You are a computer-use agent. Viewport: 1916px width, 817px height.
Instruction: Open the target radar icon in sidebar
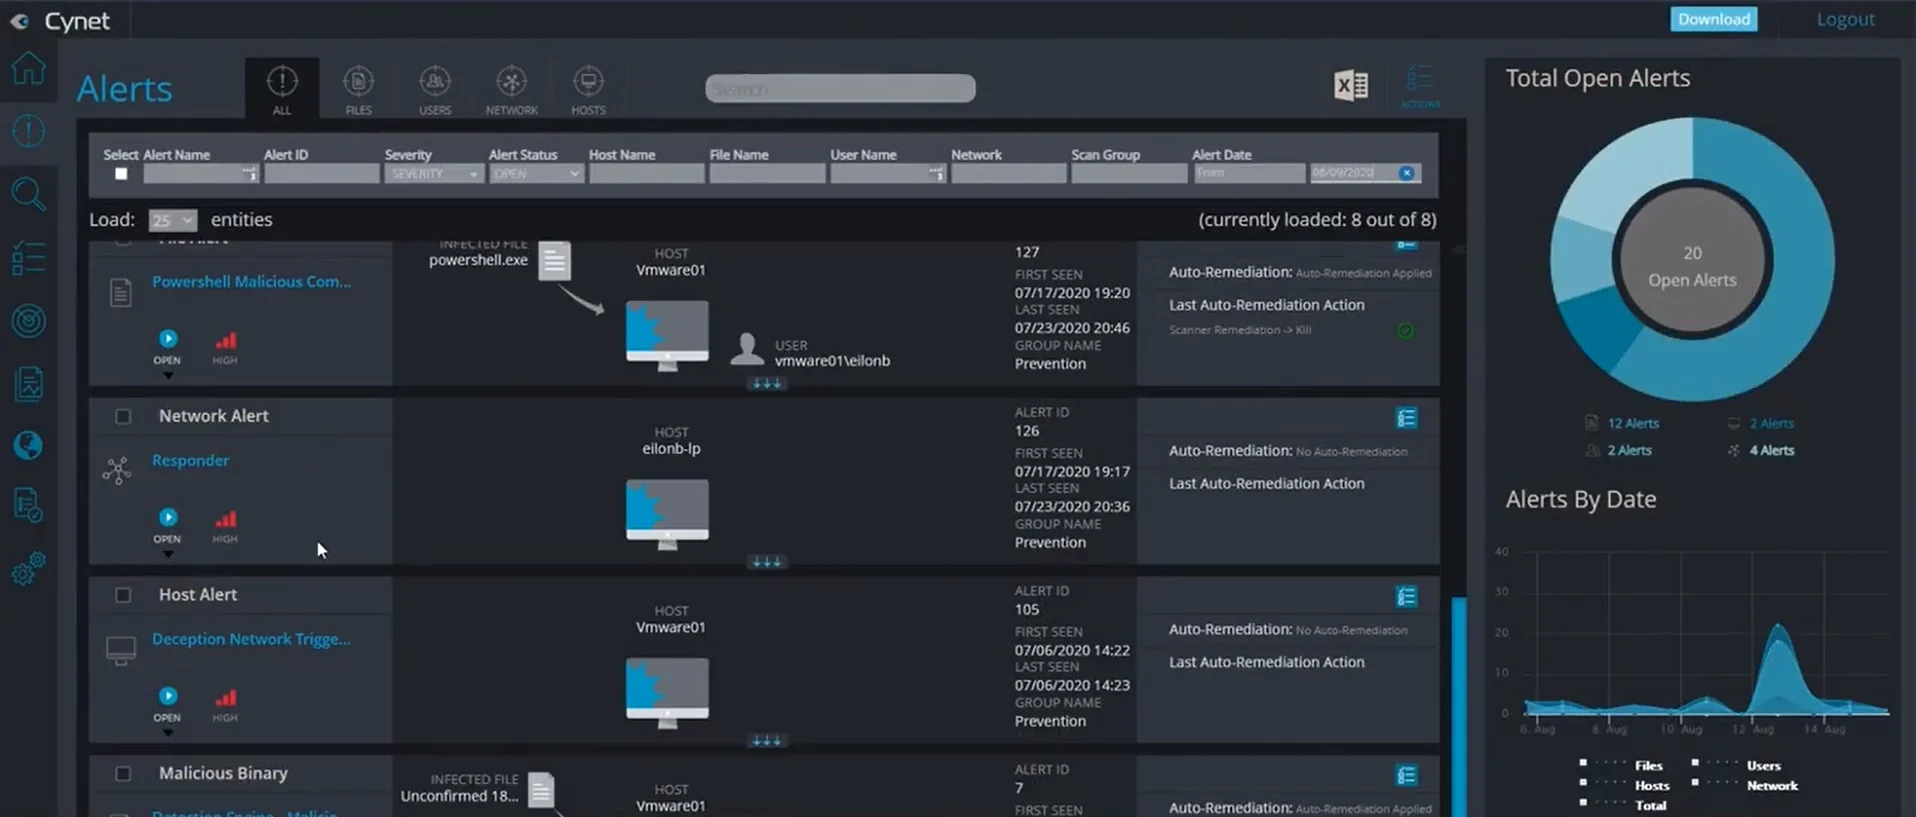pyautogui.click(x=28, y=321)
